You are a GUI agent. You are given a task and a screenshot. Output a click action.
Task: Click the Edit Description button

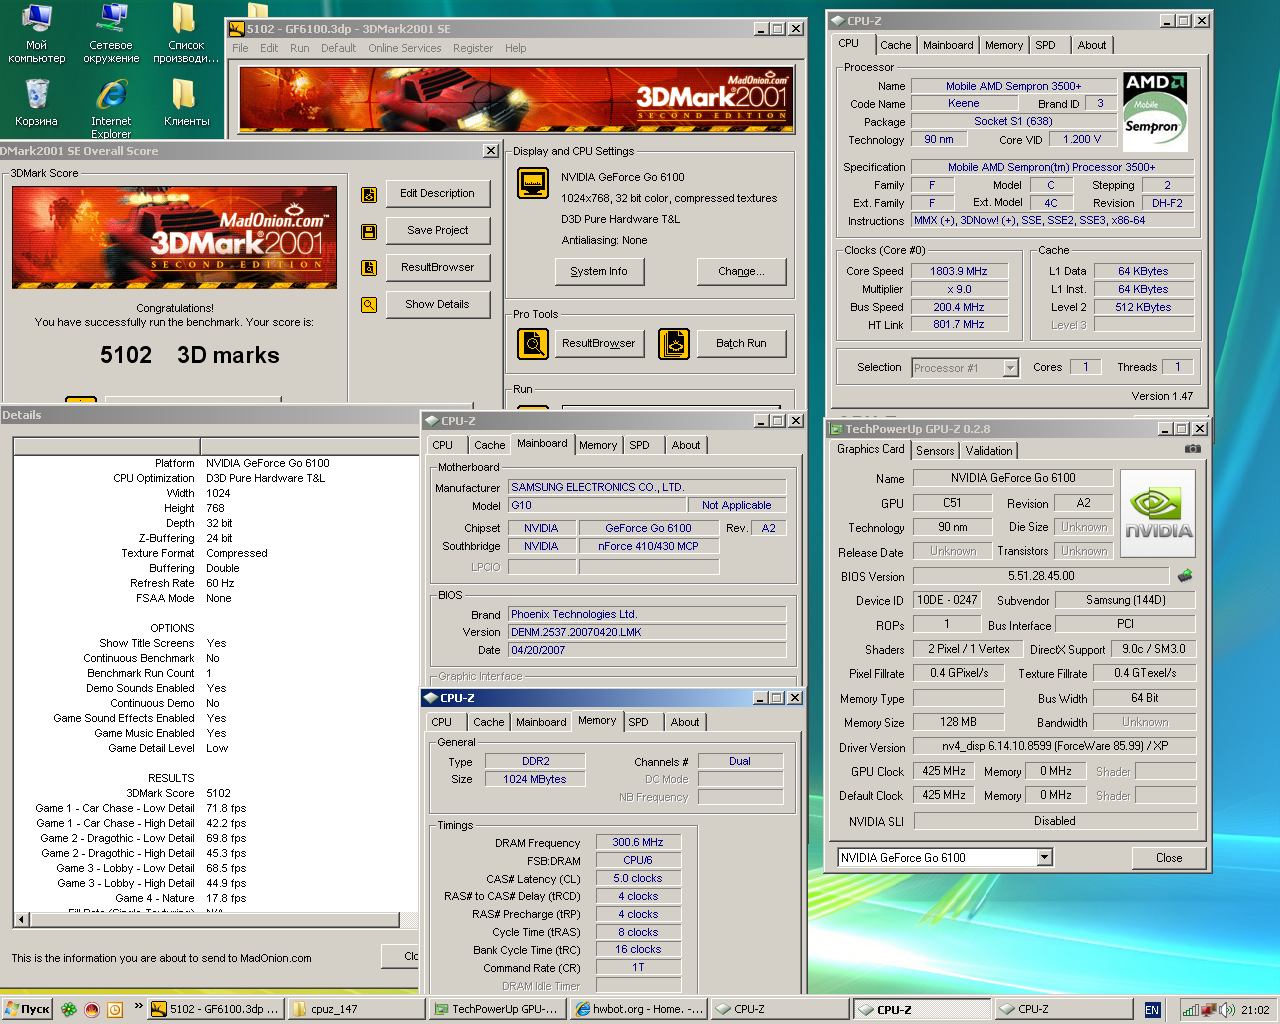click(438, 194)
